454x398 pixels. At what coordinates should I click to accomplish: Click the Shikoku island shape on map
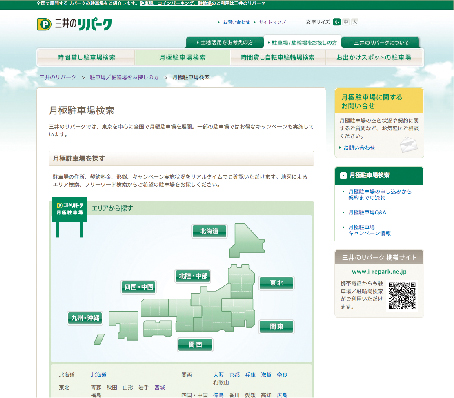pos(157,328)
